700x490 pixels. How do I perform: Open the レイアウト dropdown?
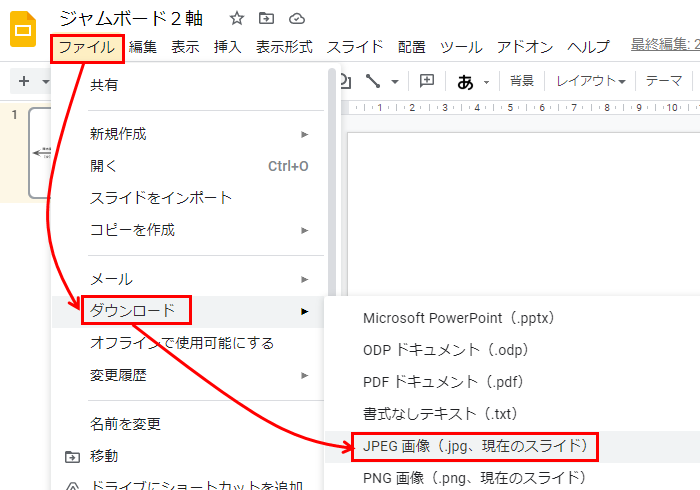(x=590, y=81)
